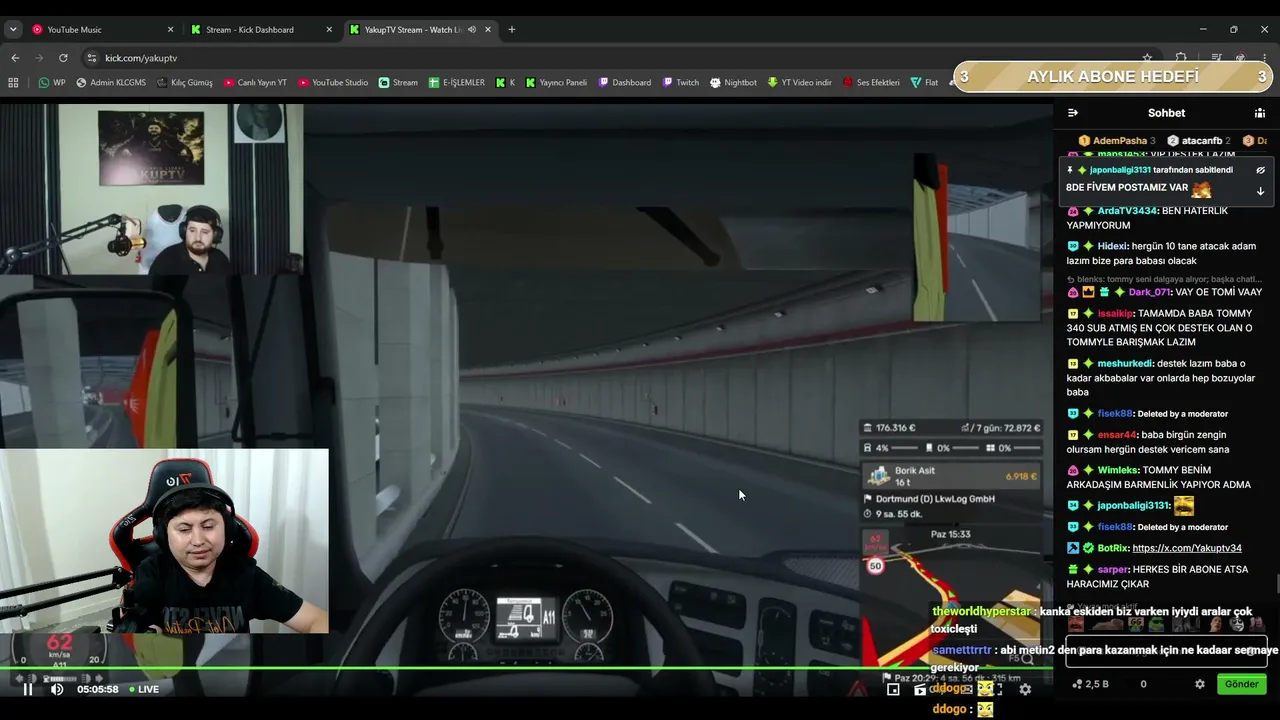The height and width of the screenshot is (720, 1280).
Task: Open the Ses Efektleri bookmark
Action: pyautogui.click(x=871, y=83)
